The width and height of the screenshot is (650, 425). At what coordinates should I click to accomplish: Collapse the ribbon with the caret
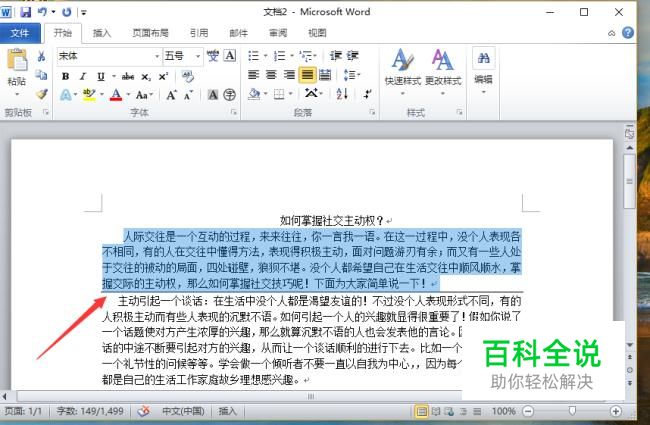click(611, 33)
